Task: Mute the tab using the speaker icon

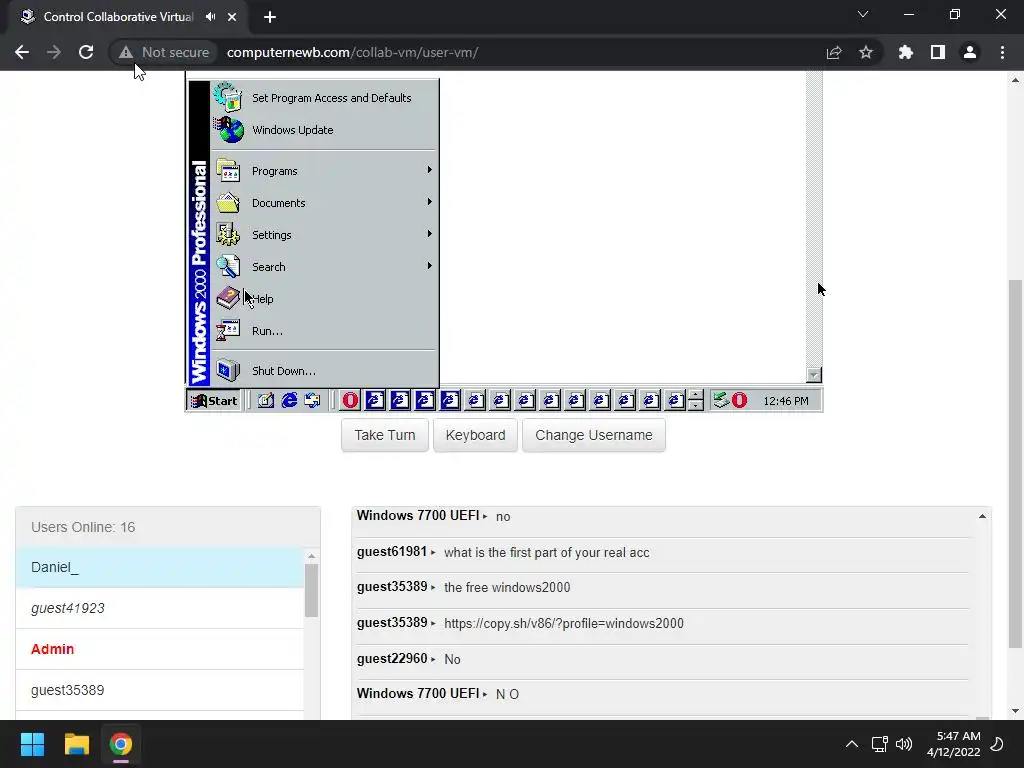Action: tap(210, 17)
